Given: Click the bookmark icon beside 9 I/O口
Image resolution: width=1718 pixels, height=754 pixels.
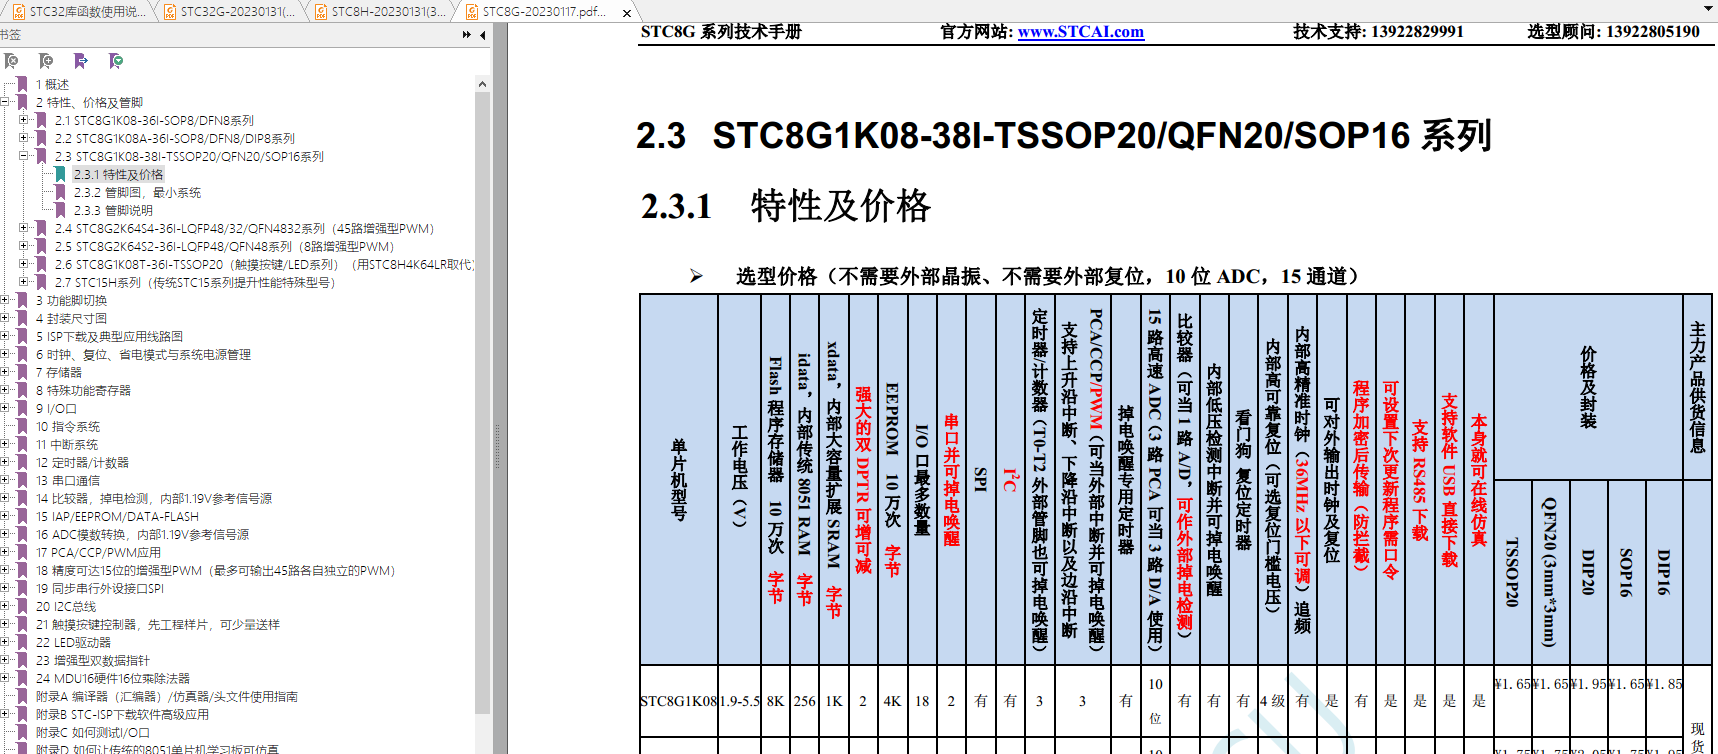Looking at the screenshot, I should 23,408.
